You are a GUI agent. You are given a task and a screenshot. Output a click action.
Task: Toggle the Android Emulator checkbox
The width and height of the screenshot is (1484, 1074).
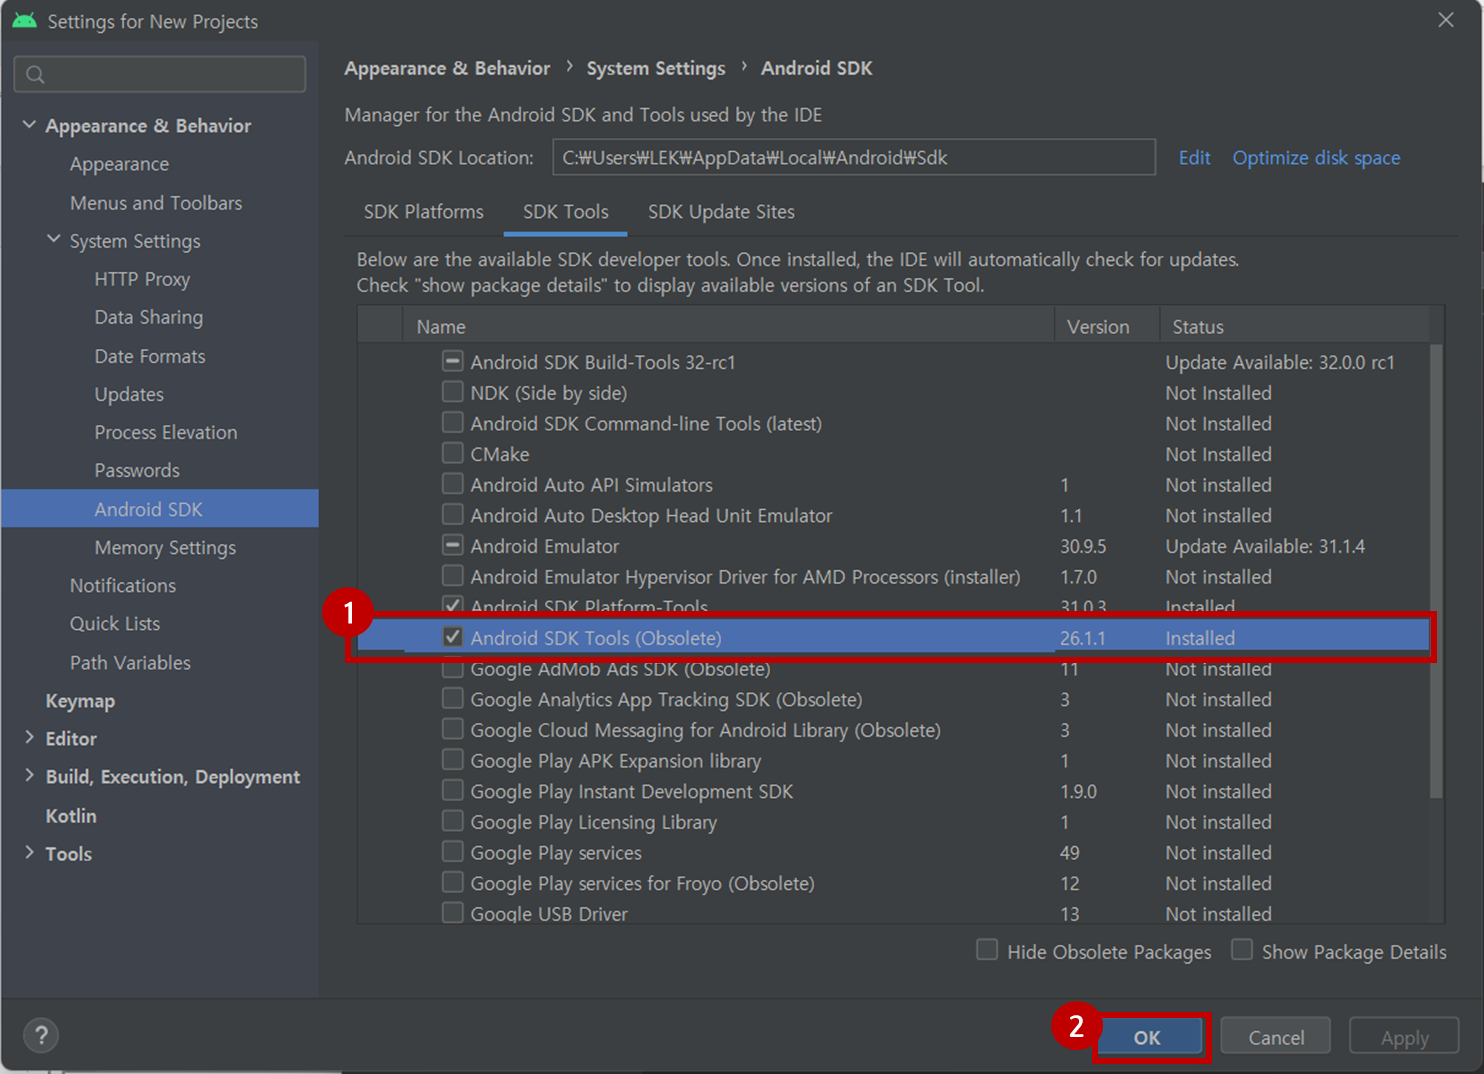[453, 546]
